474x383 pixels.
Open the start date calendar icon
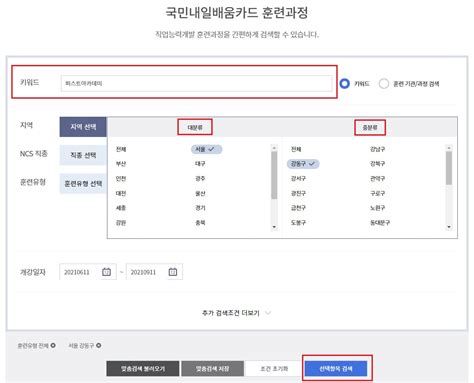pyautogui.click(x=106, y=272)
